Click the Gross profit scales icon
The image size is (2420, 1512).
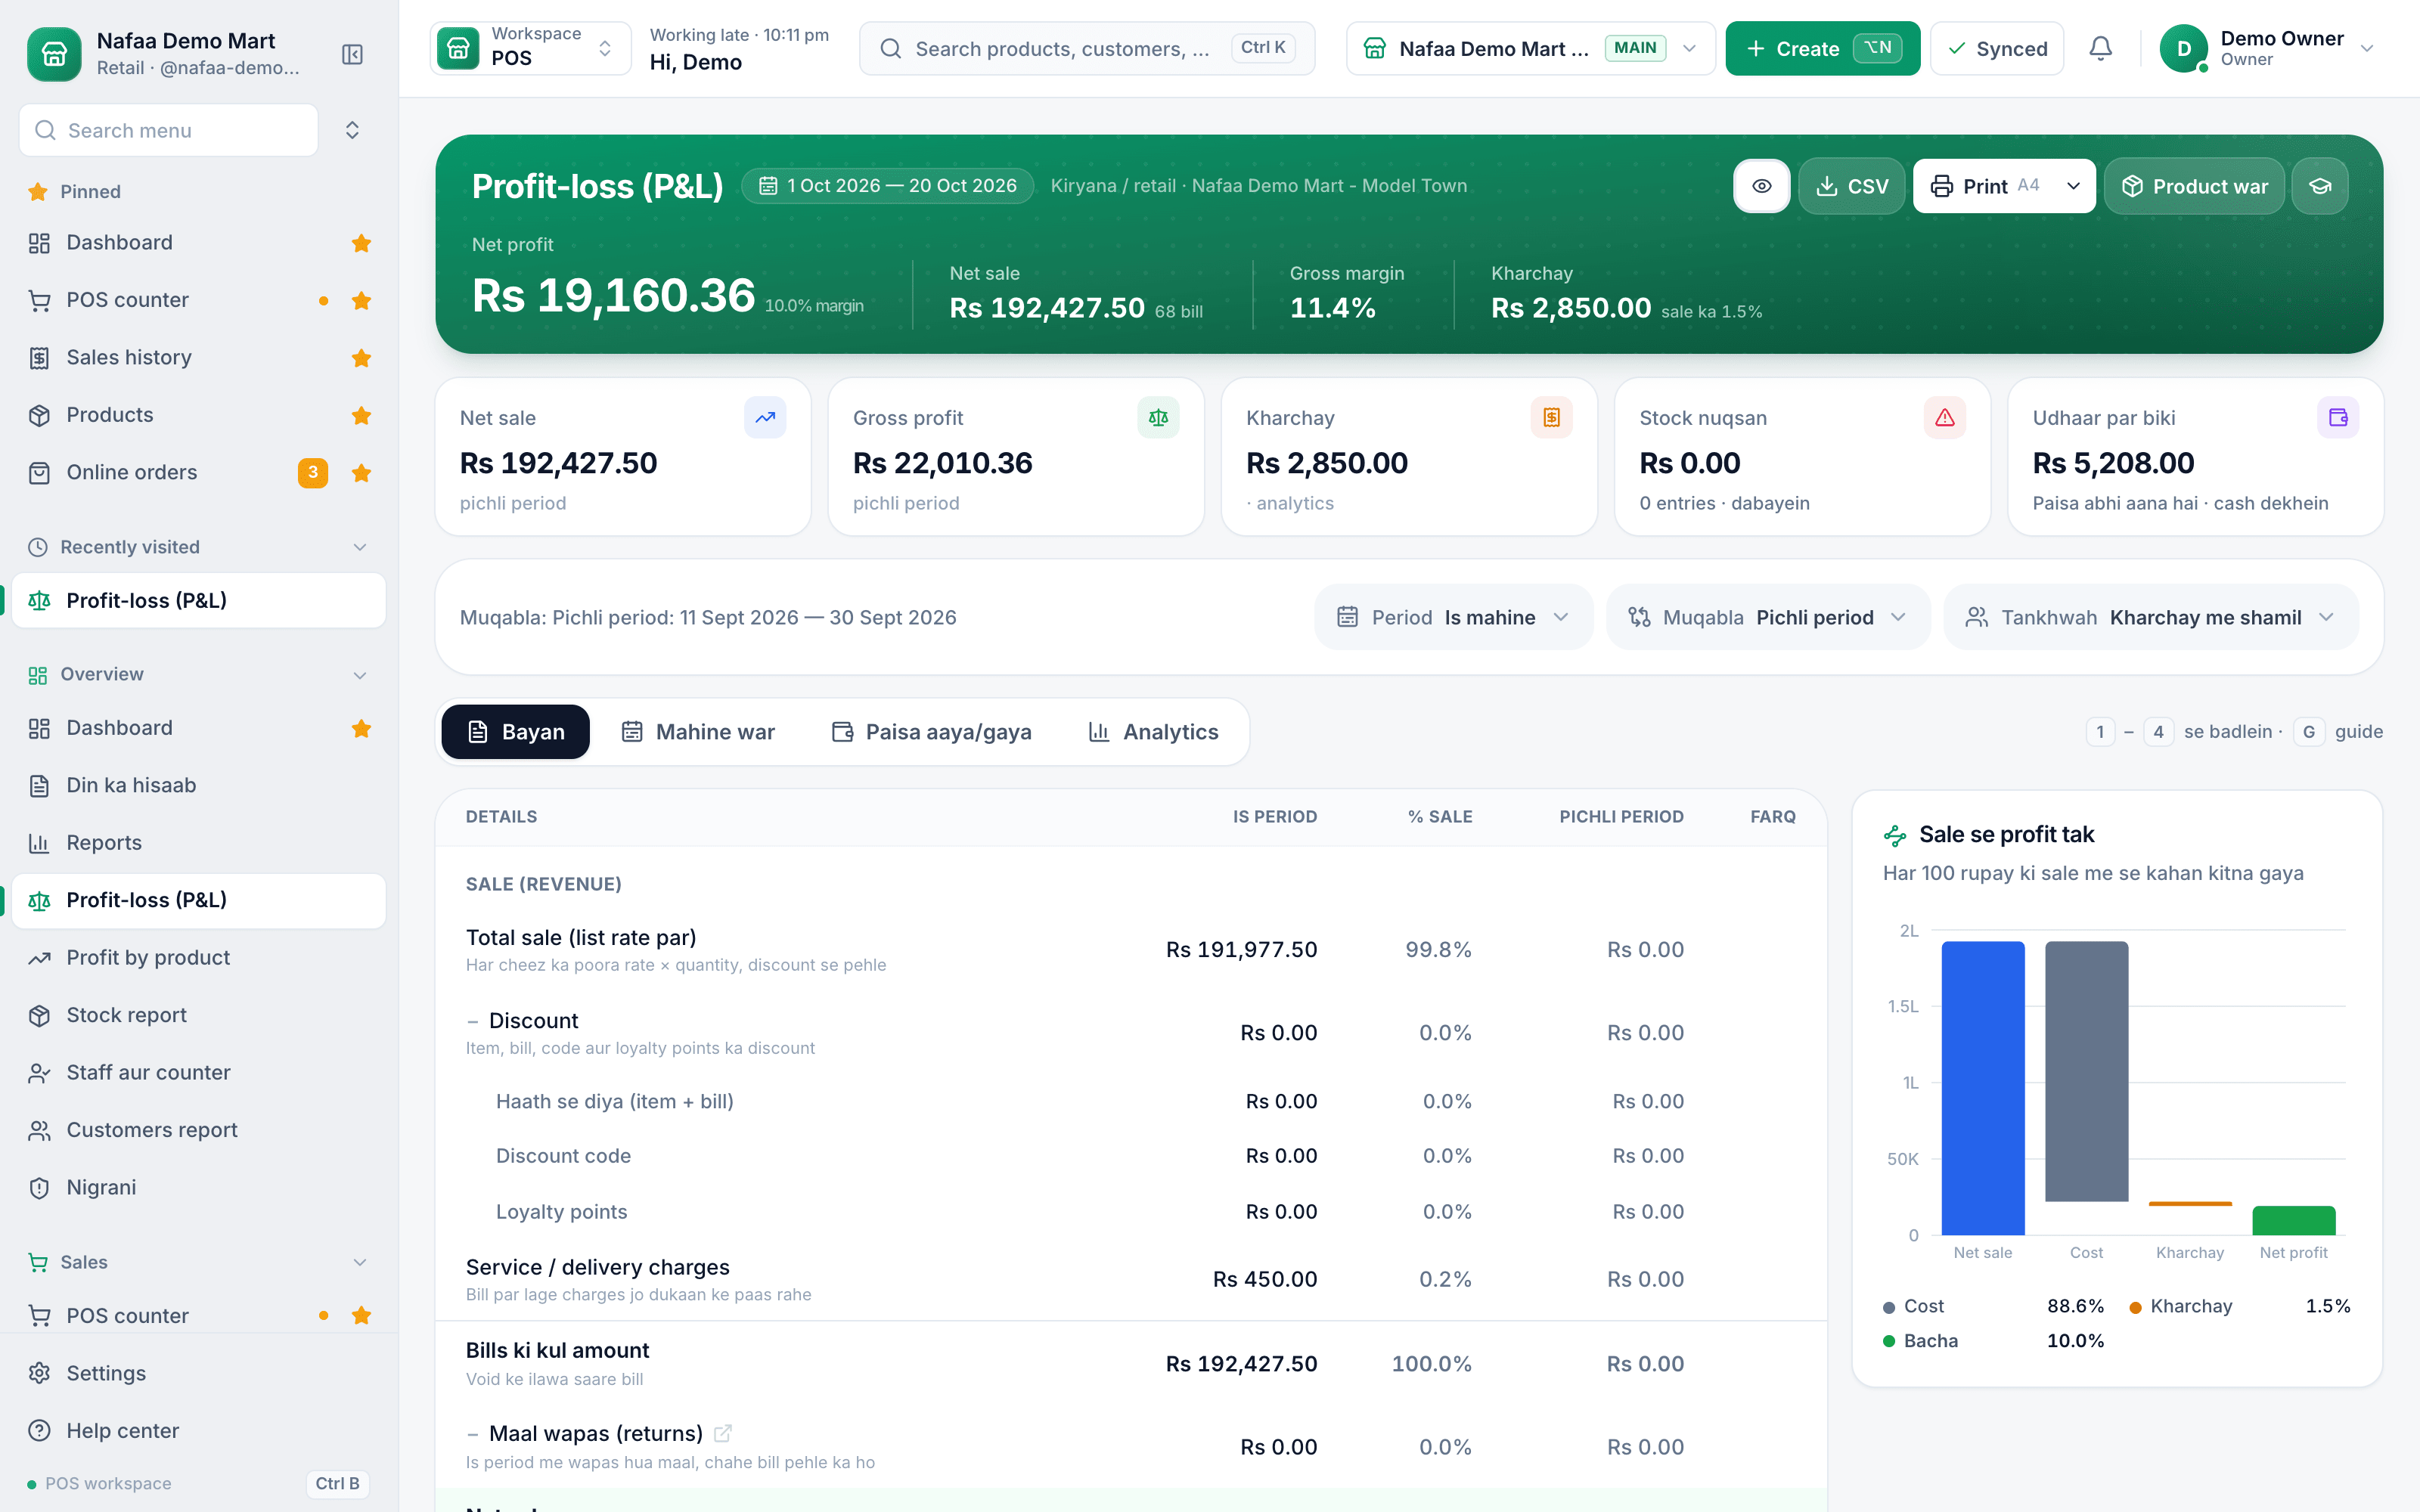1158,418
